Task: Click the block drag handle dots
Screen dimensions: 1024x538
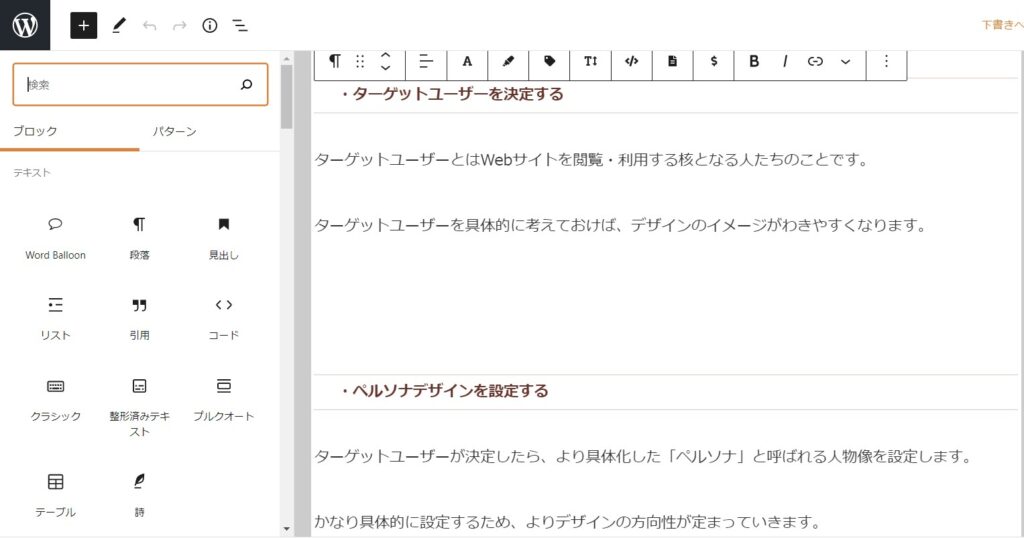Action: (360, 61)
